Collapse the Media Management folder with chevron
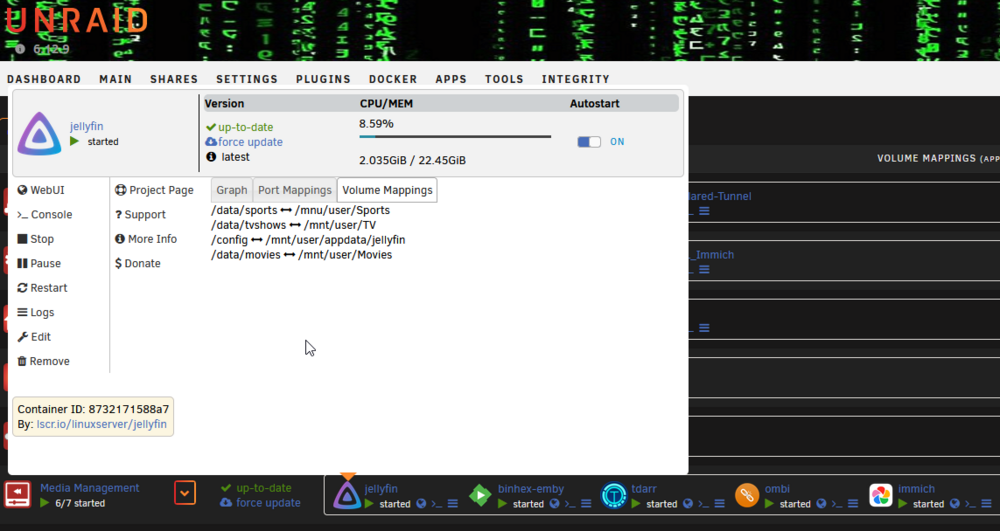Image resolution: width=1000 pixels, height=531 pixels. pyautogui.click(x=185, y=493)
